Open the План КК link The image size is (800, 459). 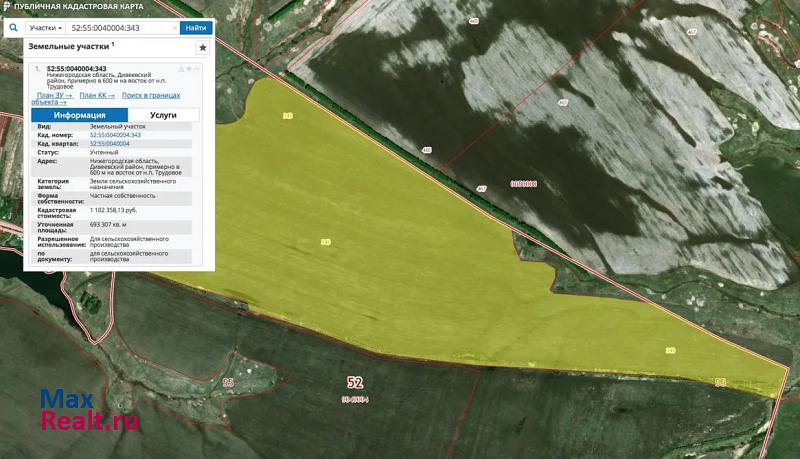97,95
